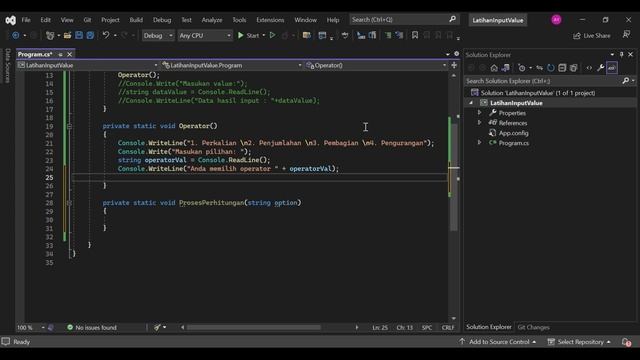Save the current file with Save icon
Screen dimensions: 640x360
[x=79, y=36]
